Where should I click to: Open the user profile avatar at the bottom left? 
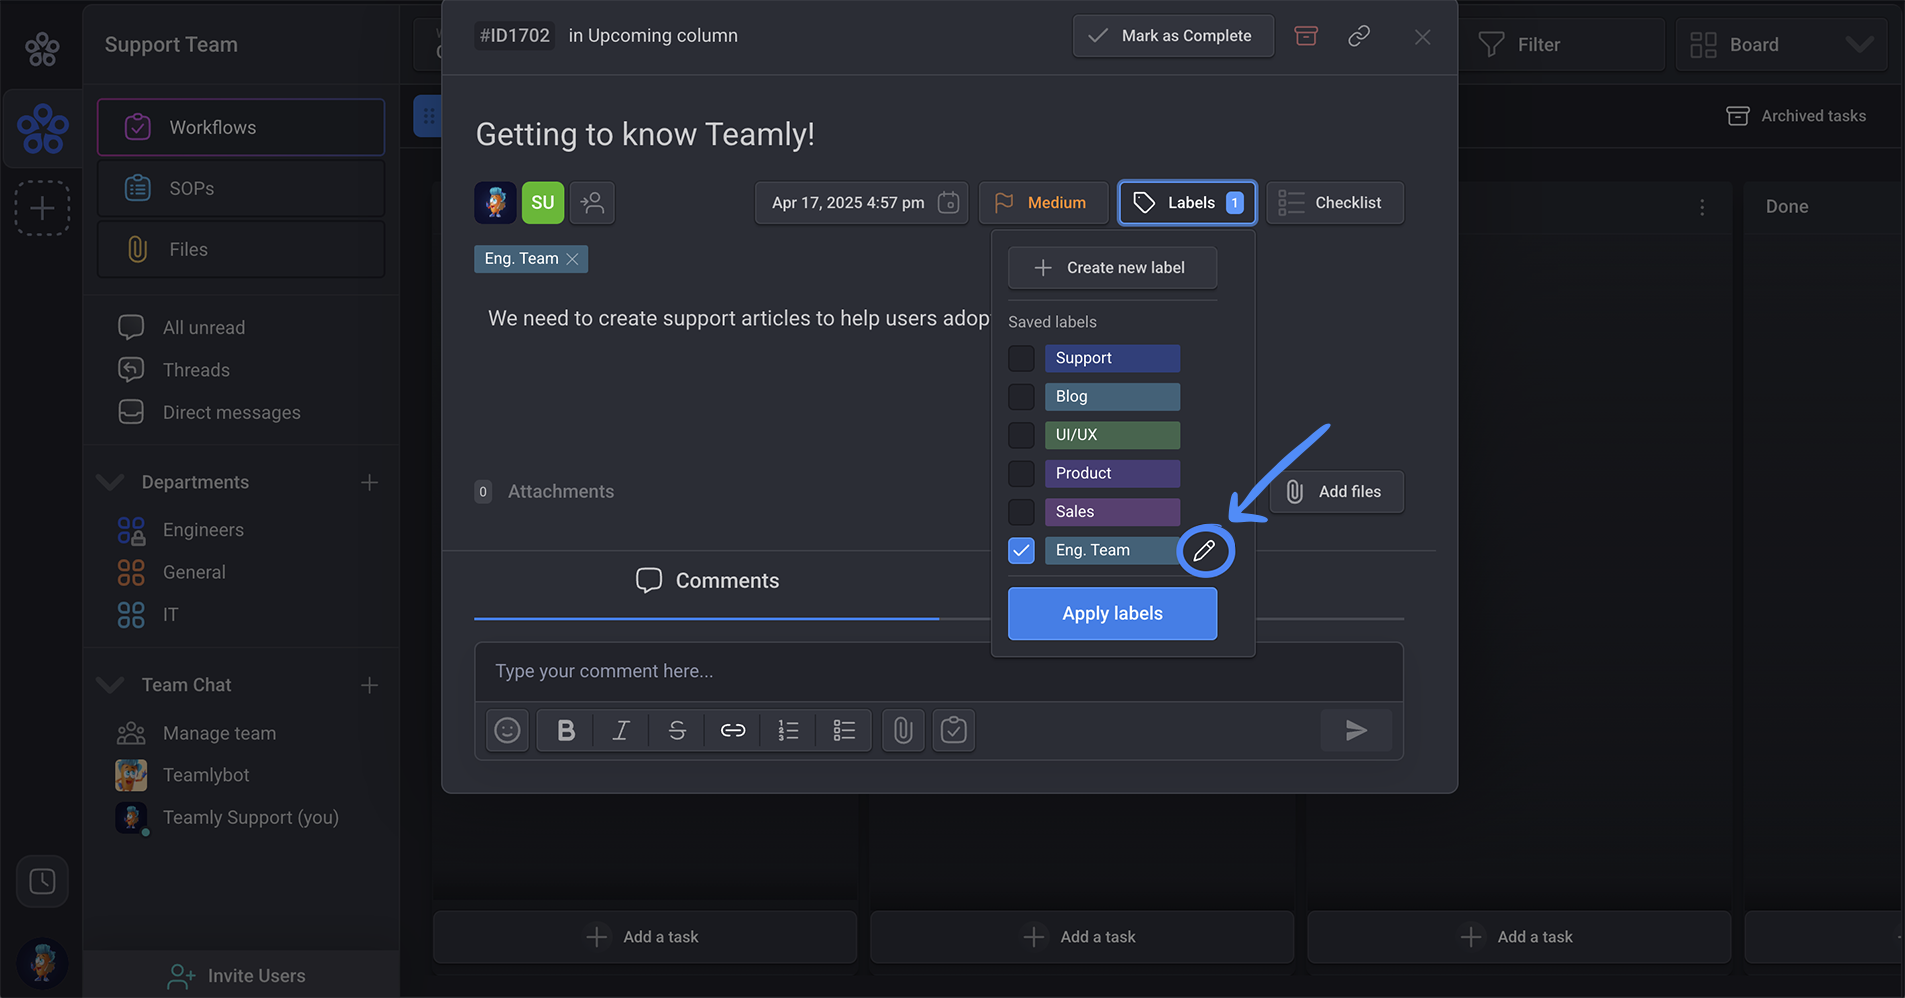42,963
